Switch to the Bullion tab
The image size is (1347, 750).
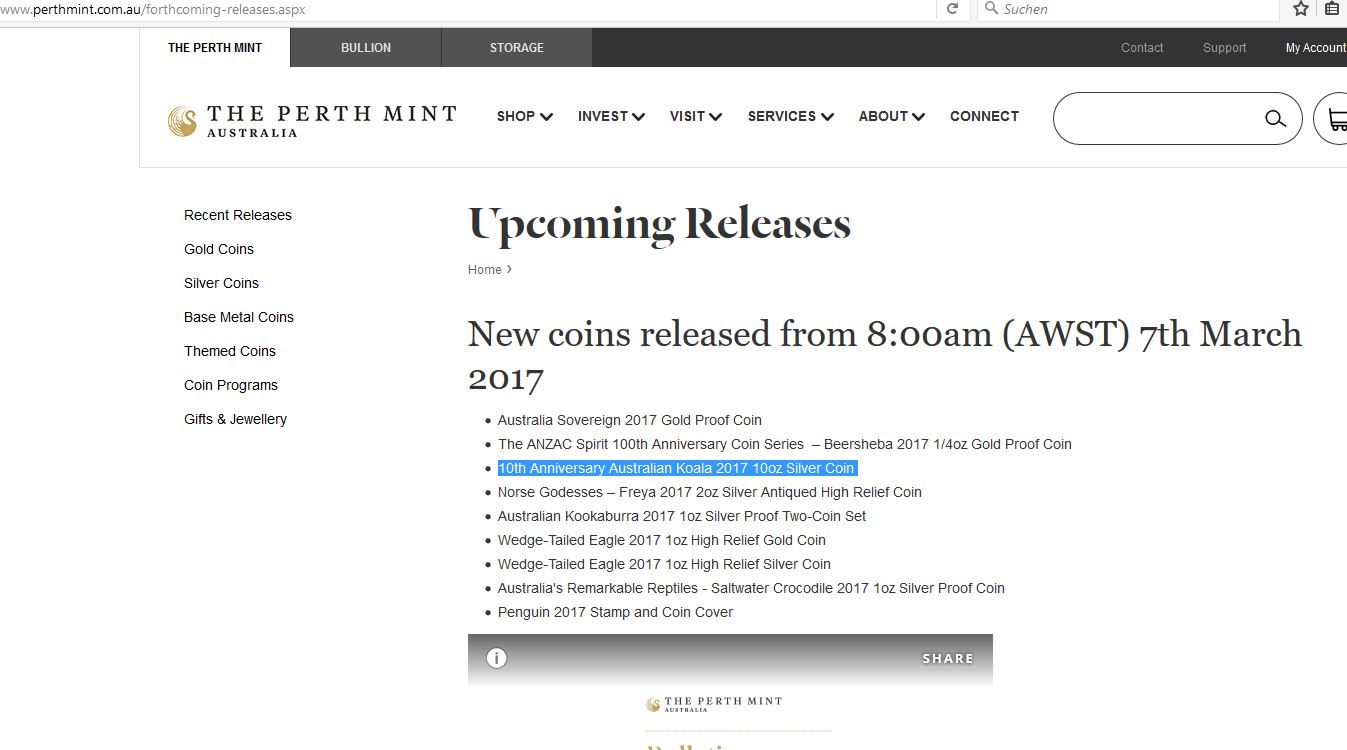point(366,48)
